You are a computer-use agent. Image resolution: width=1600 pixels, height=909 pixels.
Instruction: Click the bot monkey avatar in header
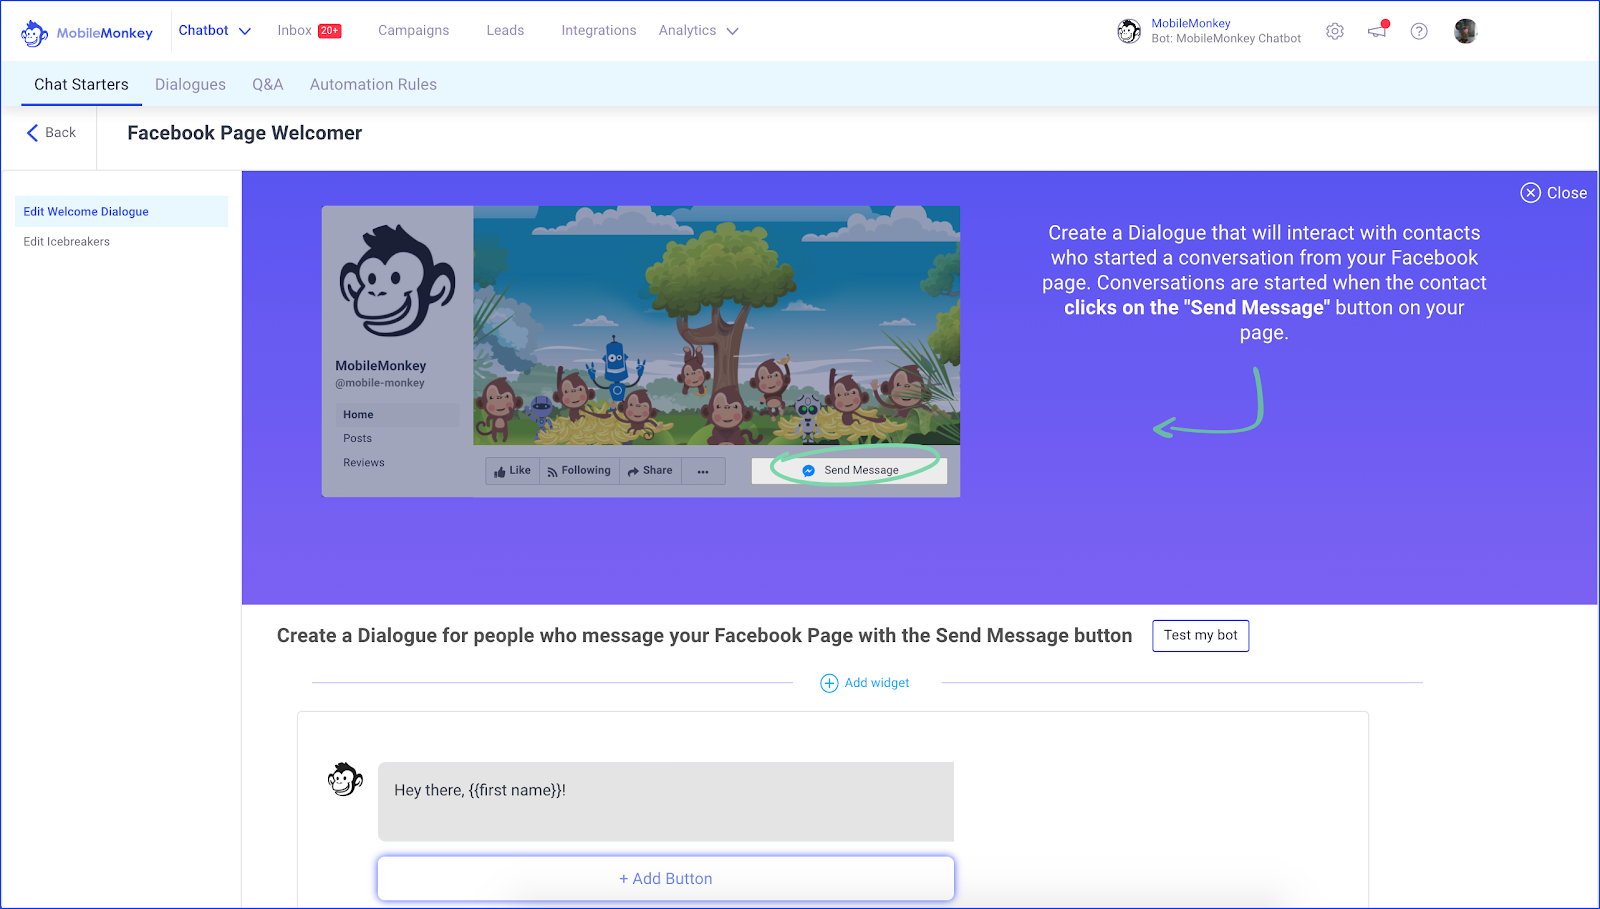click(x=1129, y=31)
